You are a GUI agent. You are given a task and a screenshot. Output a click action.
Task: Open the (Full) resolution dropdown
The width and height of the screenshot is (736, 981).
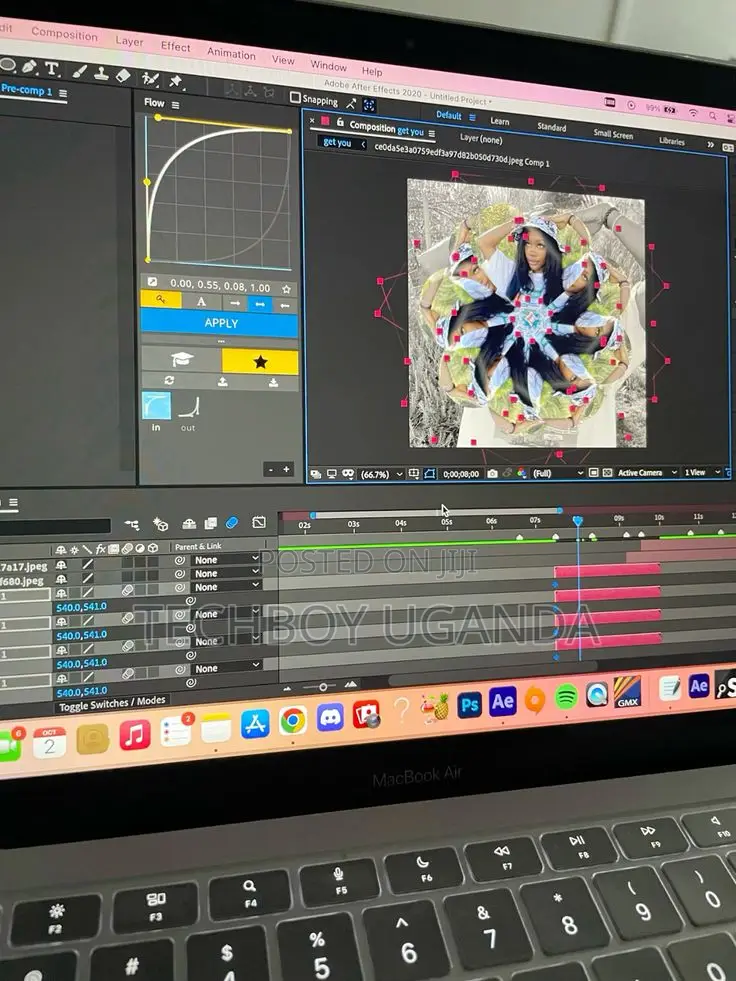pyautogui.click(x=557, y=473)
